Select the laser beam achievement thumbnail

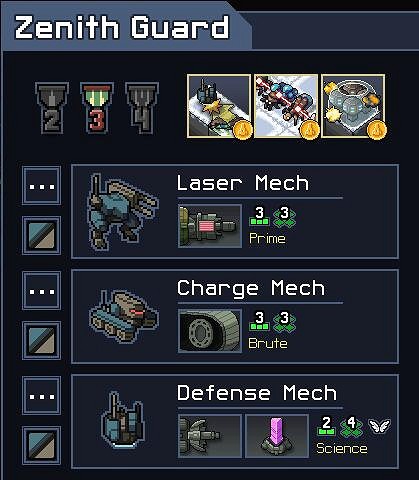click(x=286, y=106)
